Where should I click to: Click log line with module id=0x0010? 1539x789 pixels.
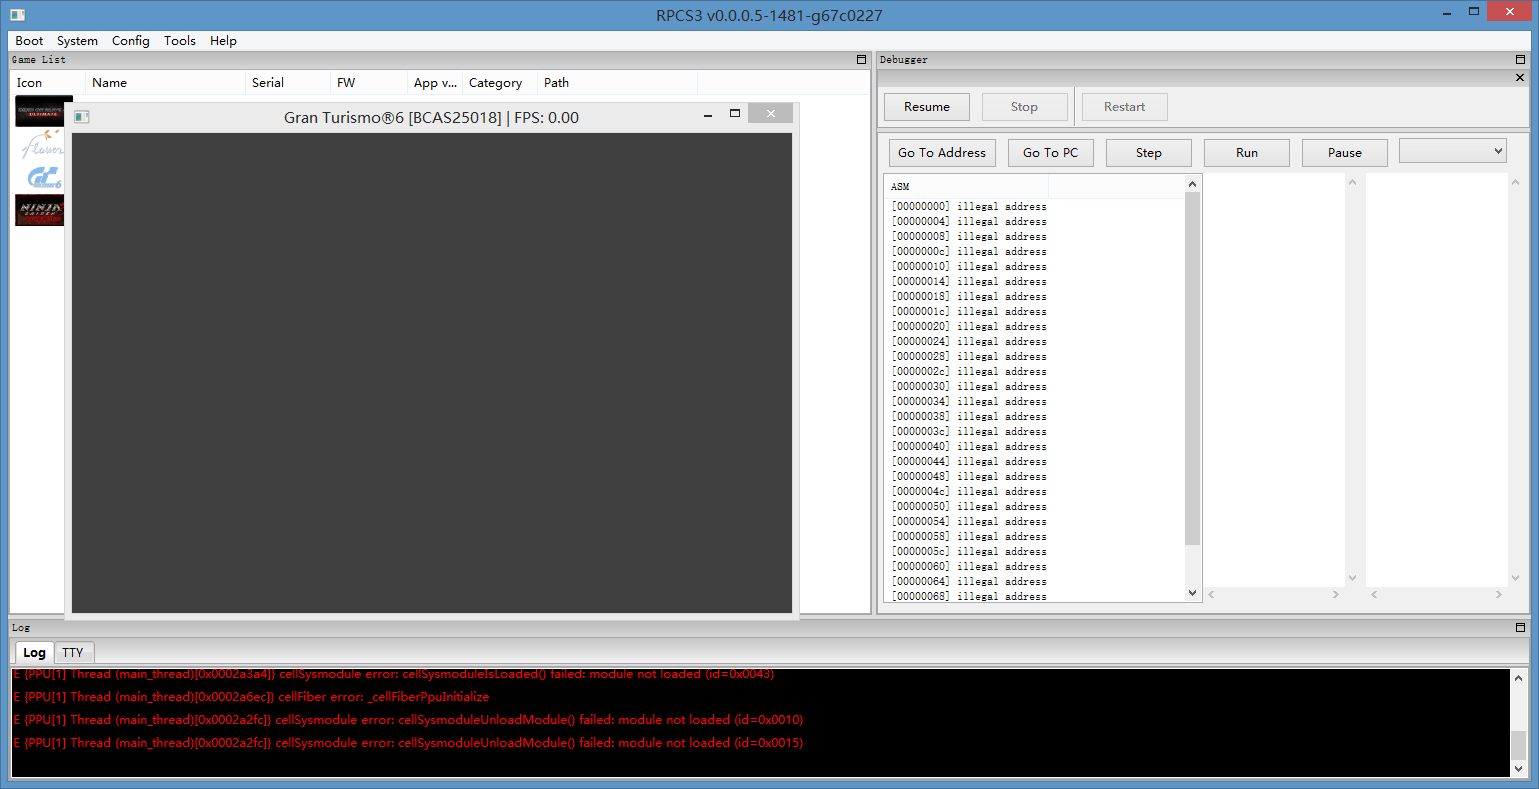pos(408,720)
